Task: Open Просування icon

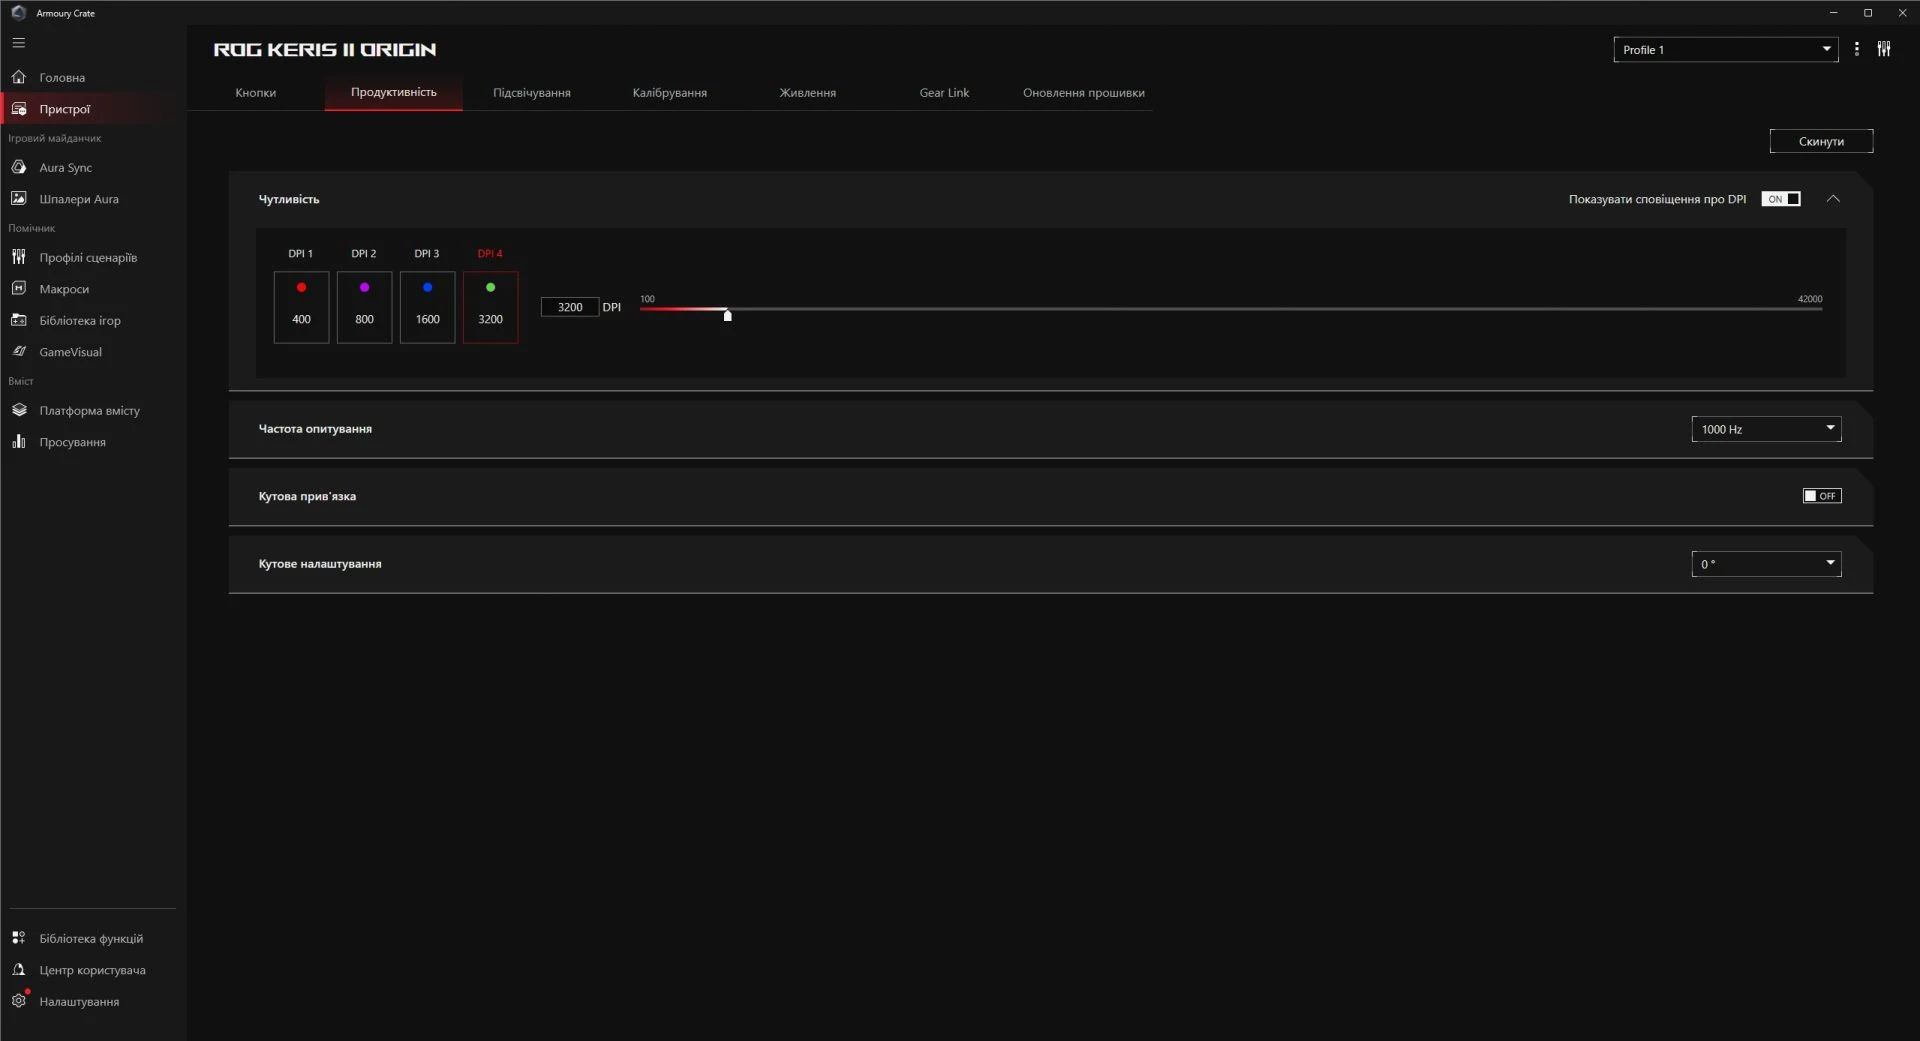Action: pyautogui.click(x=19, y=442)
